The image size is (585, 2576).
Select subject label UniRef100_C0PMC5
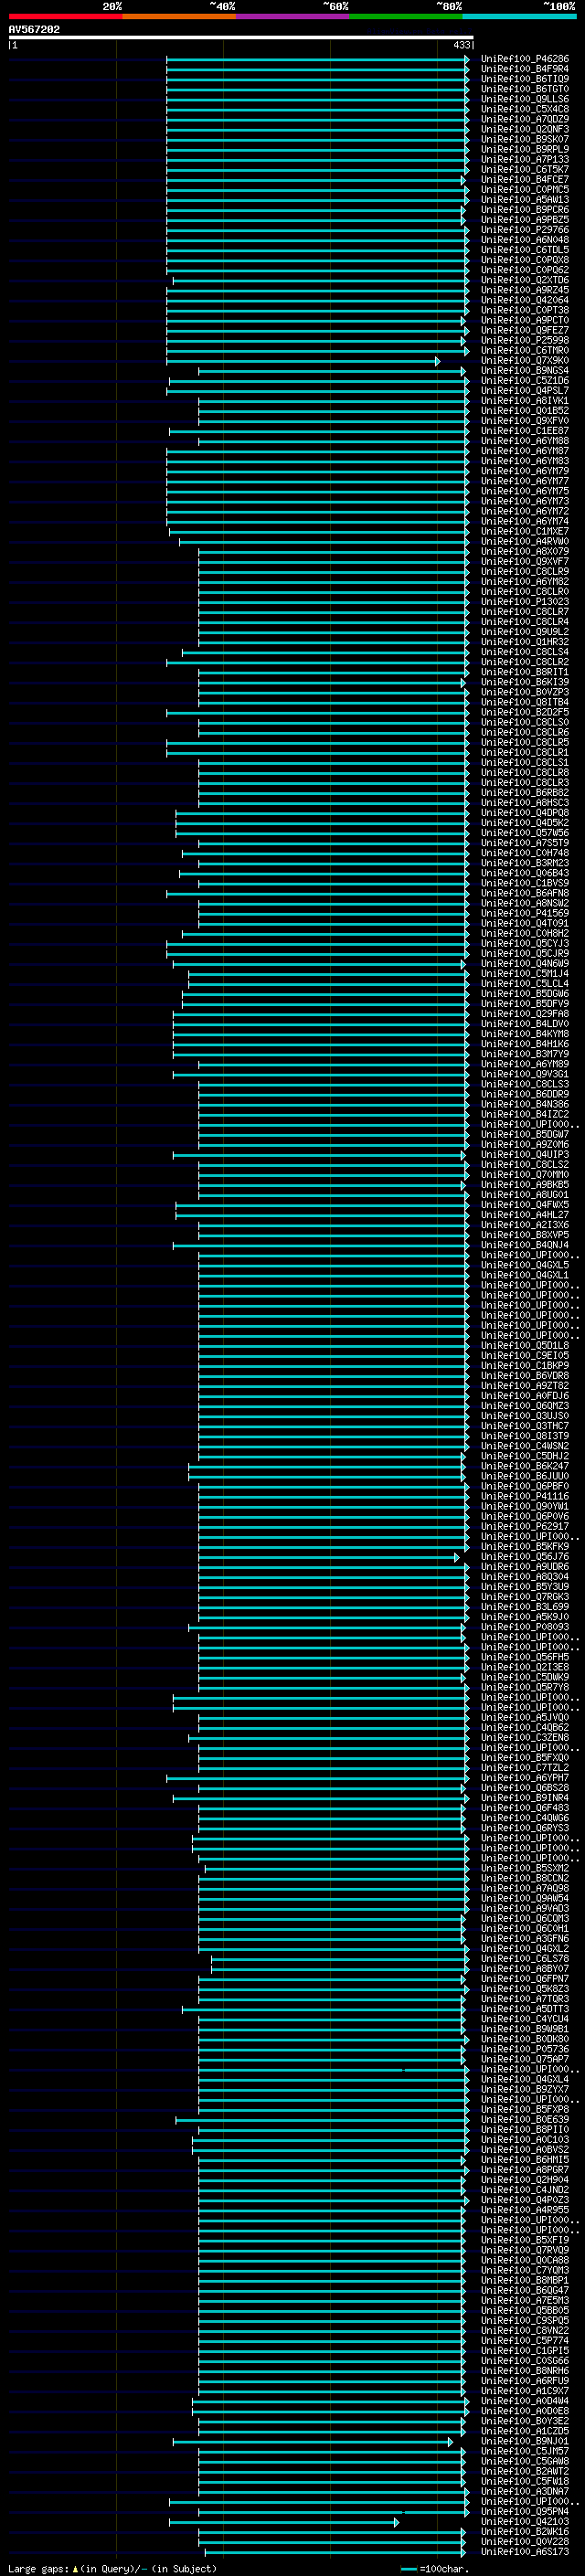click(524, 189)
